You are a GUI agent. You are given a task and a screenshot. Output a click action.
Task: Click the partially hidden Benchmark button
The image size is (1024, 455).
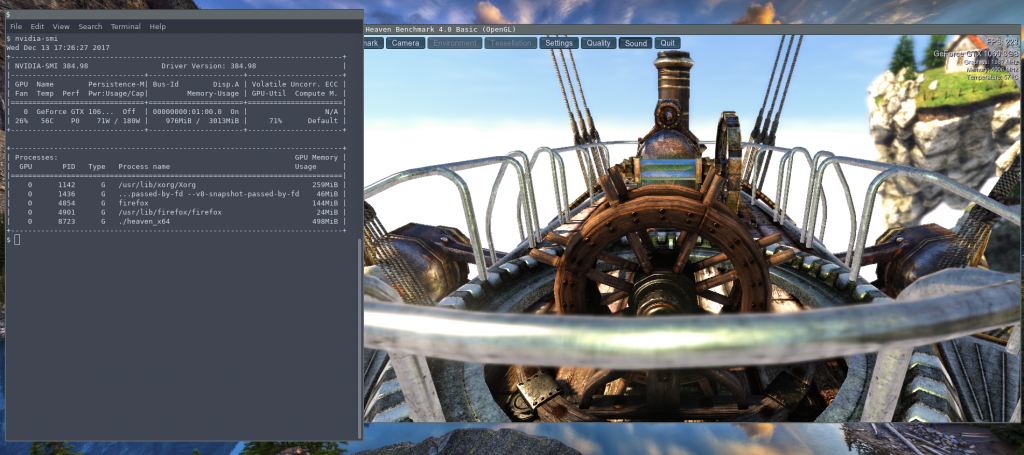pyautogui.click(x=372, y=43)
